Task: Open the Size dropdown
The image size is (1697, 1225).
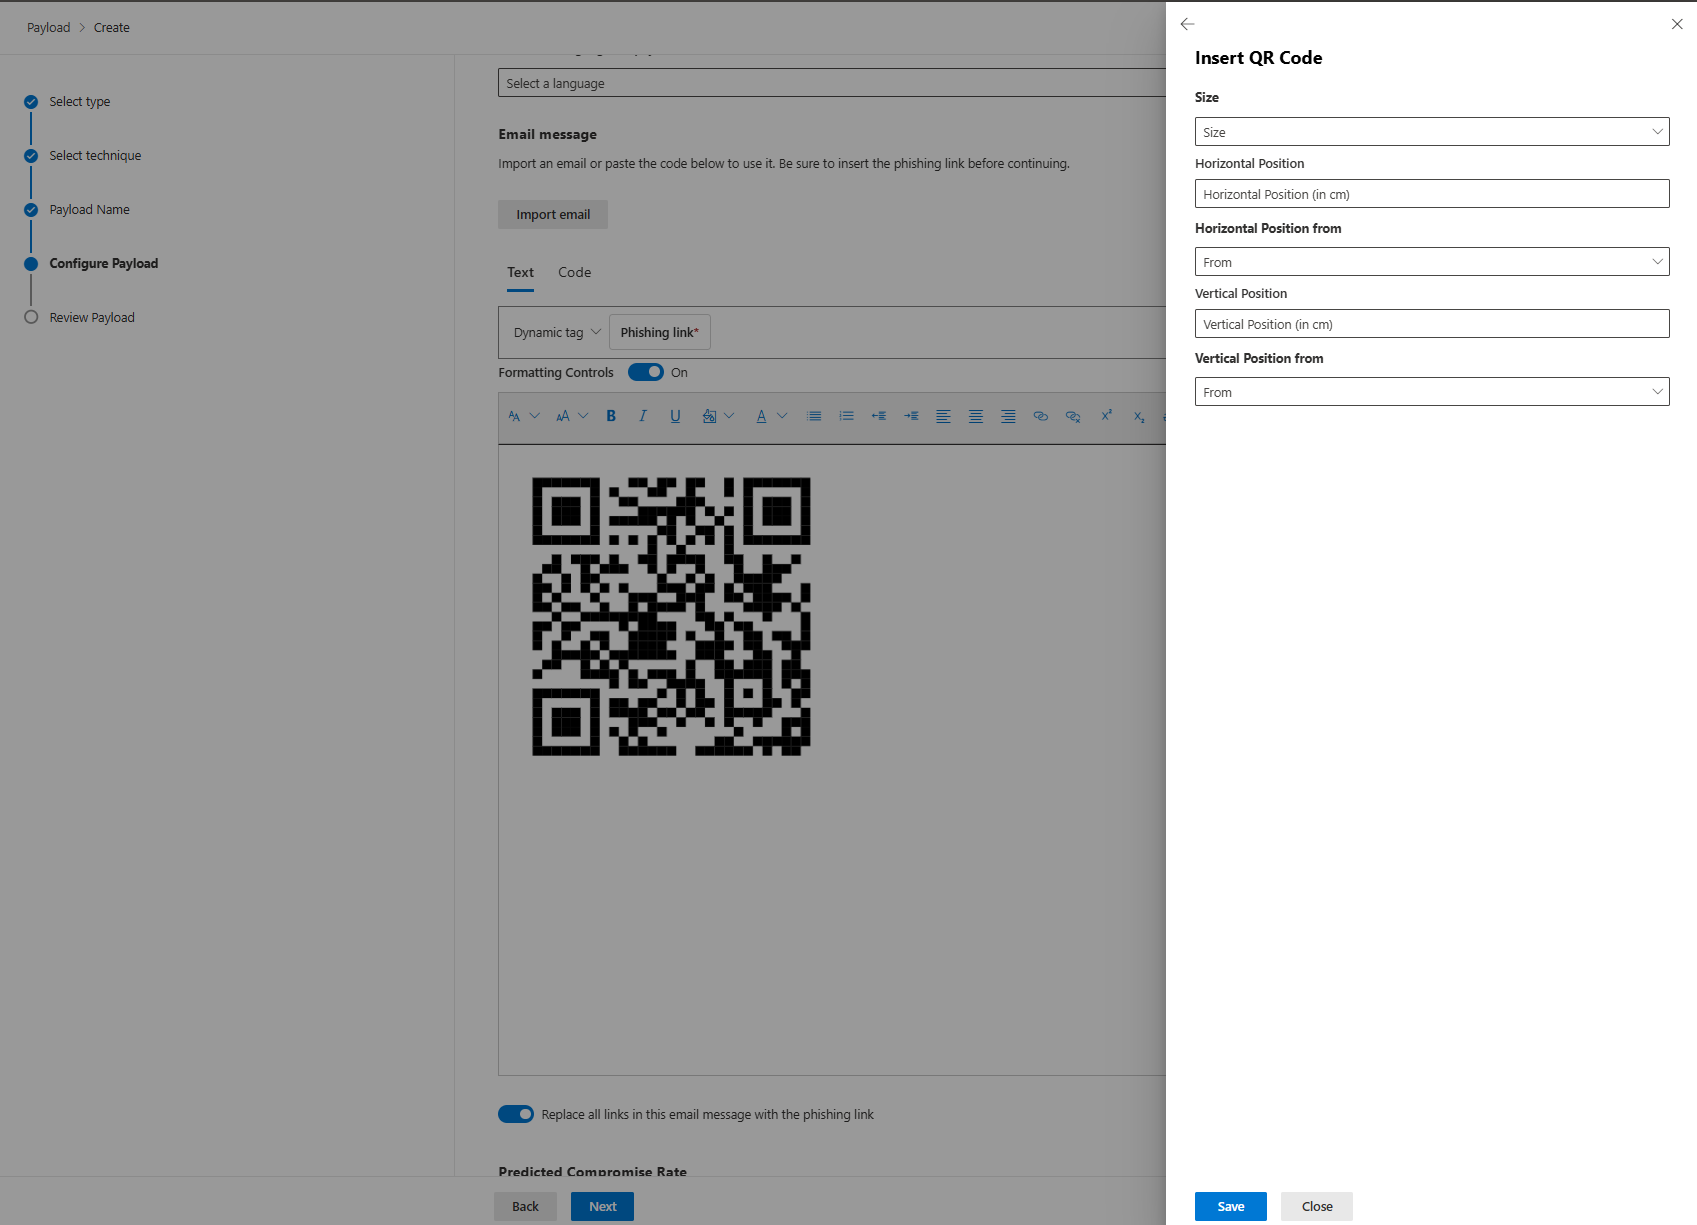Action: (1431, 132)
